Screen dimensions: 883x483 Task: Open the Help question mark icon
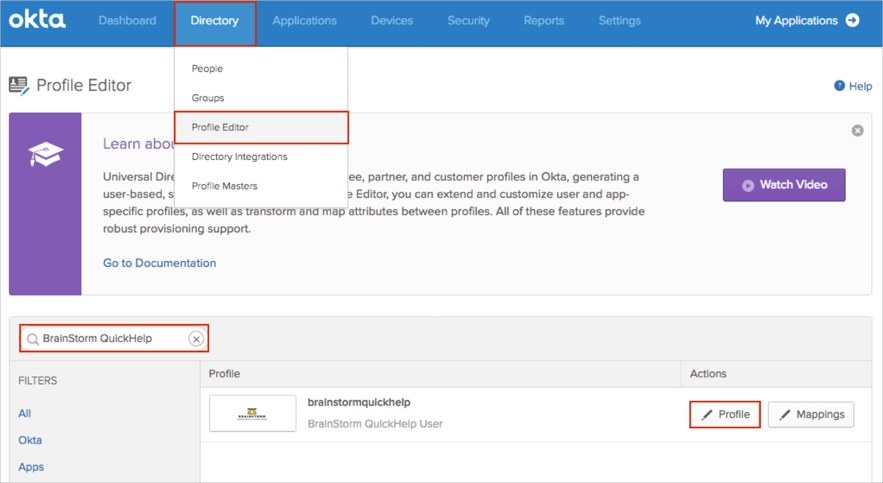click(x=839, y=86)
